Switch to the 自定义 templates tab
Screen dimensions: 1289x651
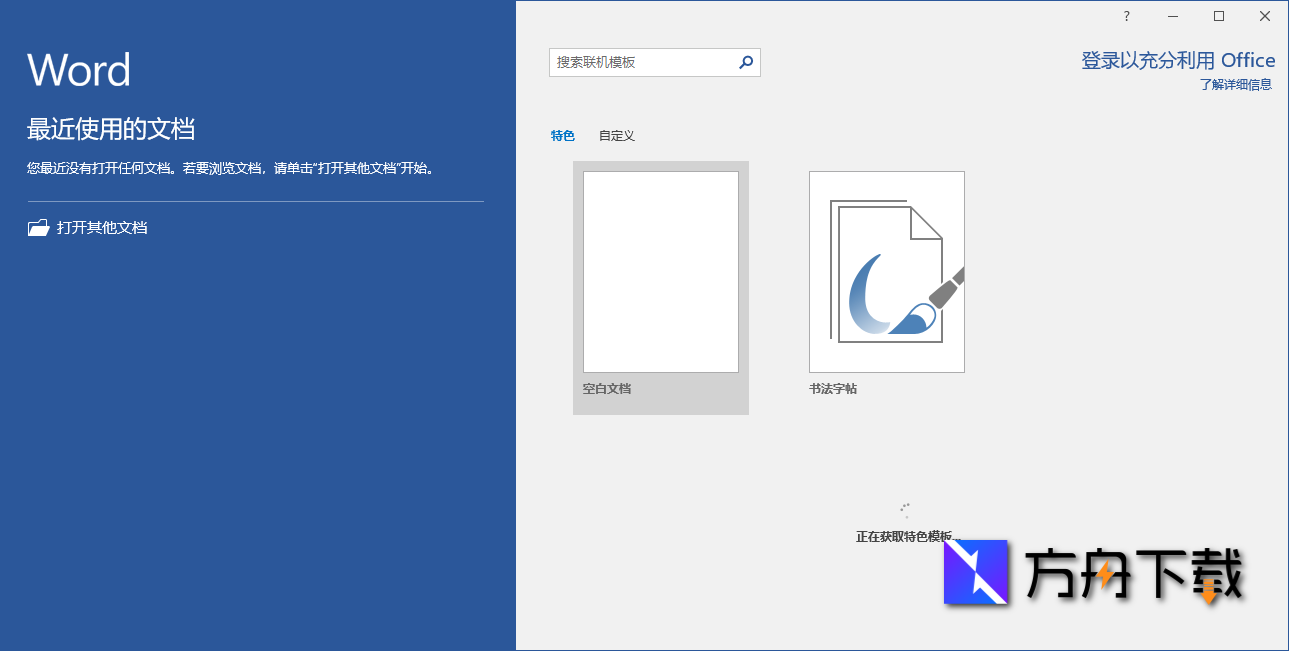pos(616,135)
